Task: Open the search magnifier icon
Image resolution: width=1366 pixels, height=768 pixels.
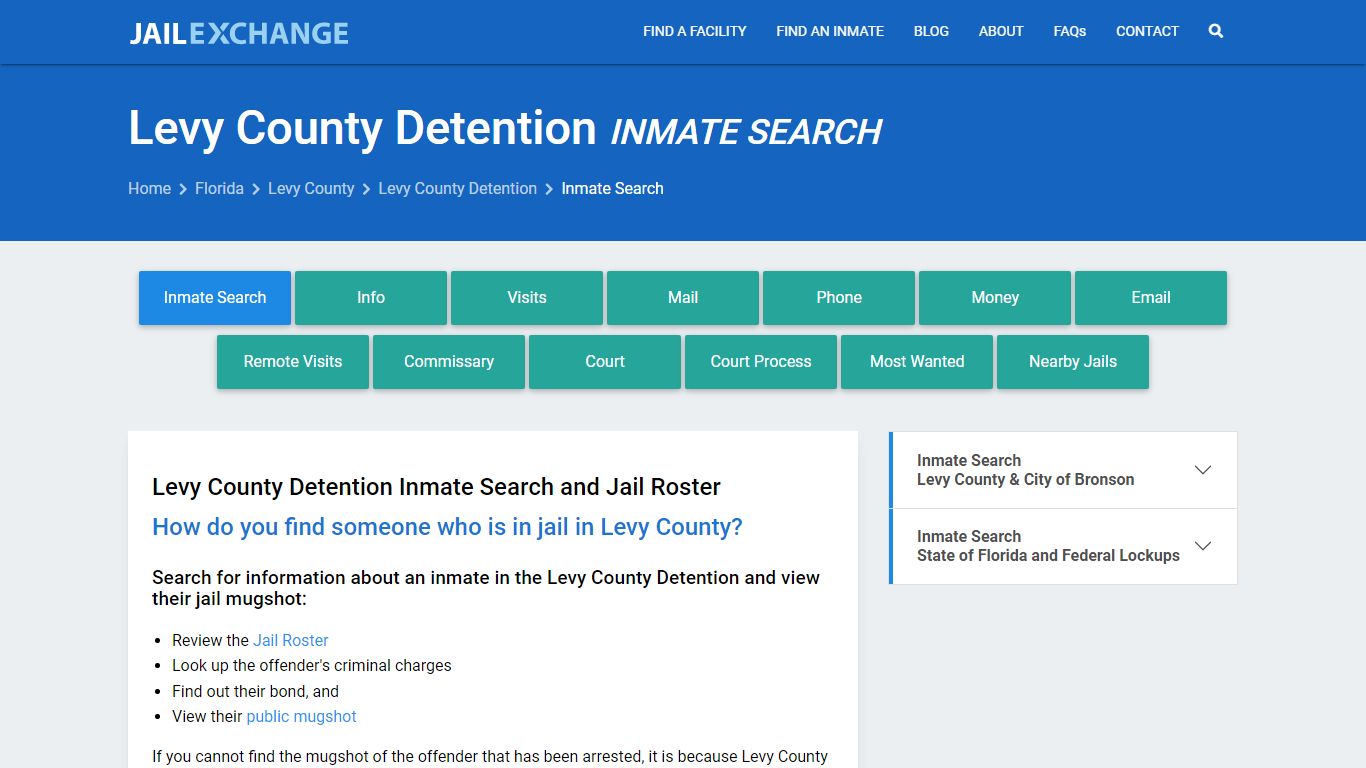Action: click(1215, 31)
